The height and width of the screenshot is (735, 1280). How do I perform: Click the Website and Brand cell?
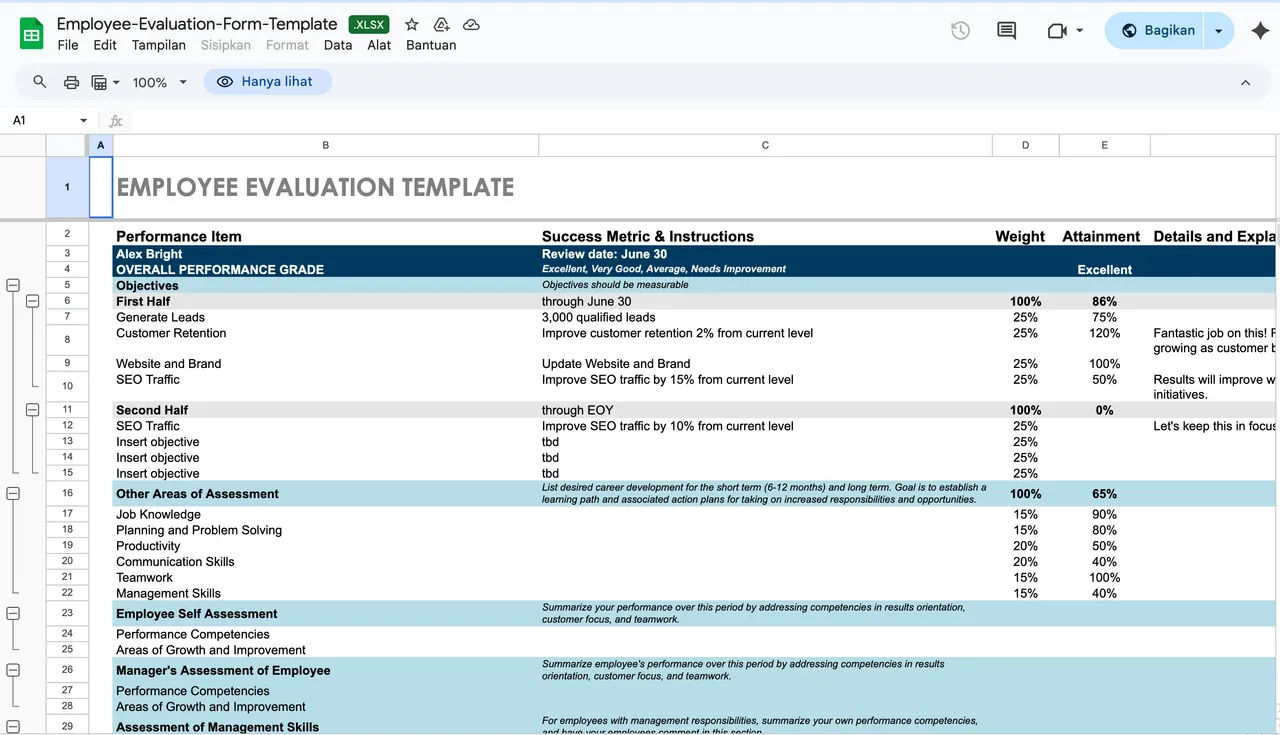pyautogui.click(x=325, y=364)
